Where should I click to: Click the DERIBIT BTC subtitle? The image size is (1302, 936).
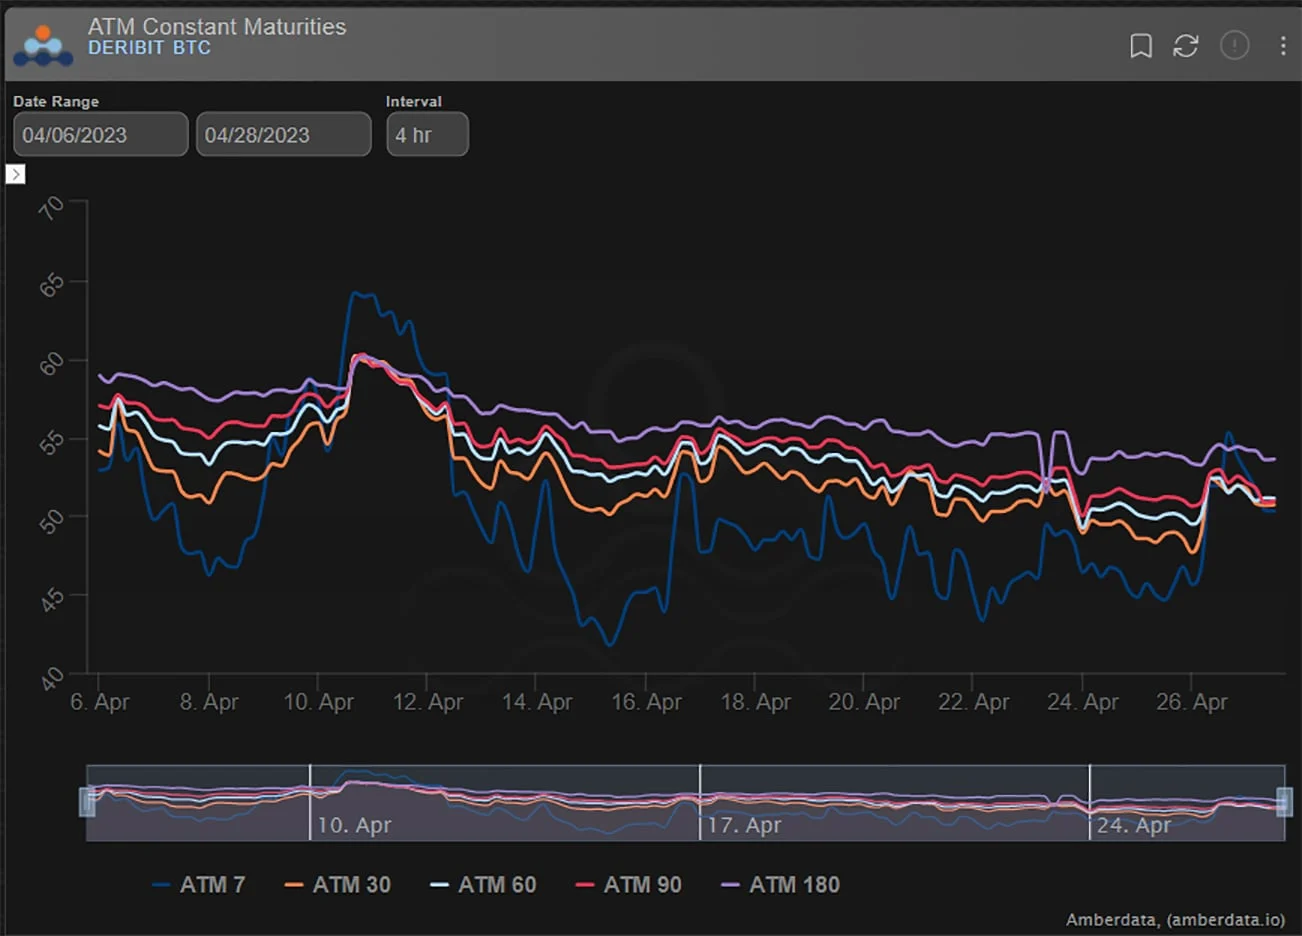(x=149, y=48)
